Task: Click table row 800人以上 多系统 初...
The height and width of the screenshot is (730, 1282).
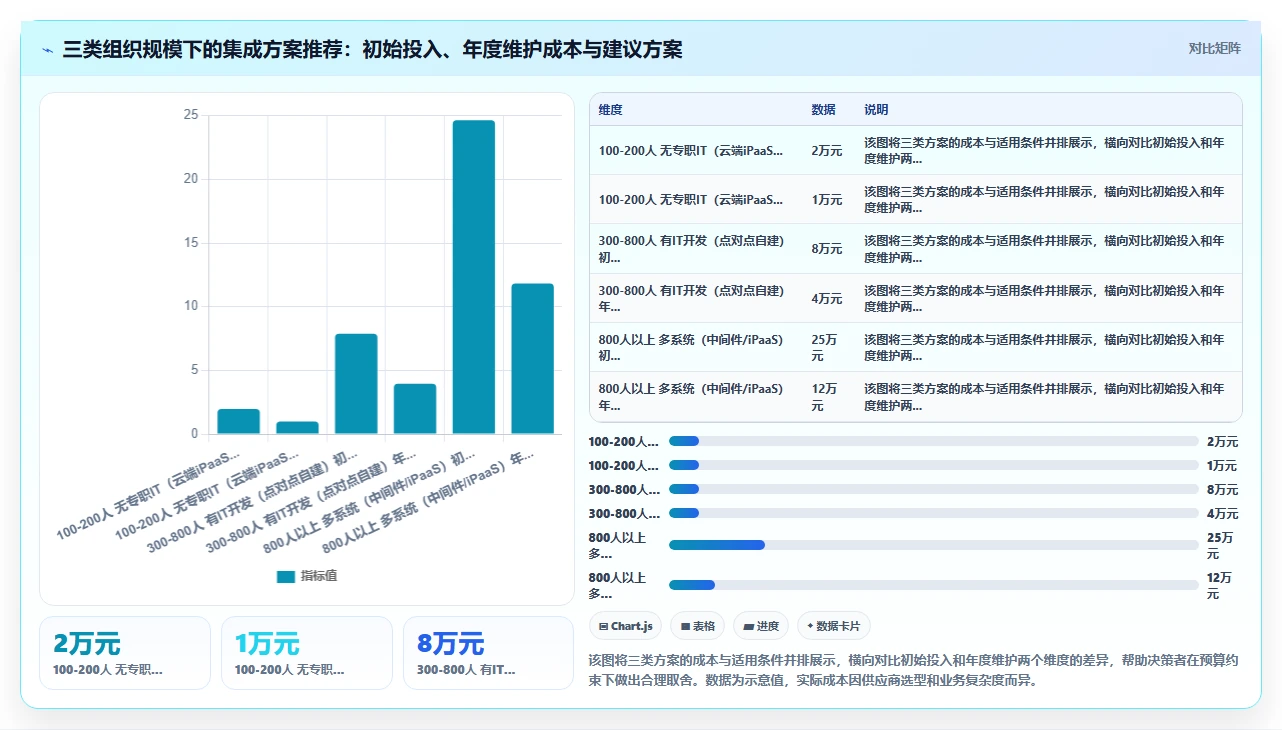Action: tap(916, 348)
